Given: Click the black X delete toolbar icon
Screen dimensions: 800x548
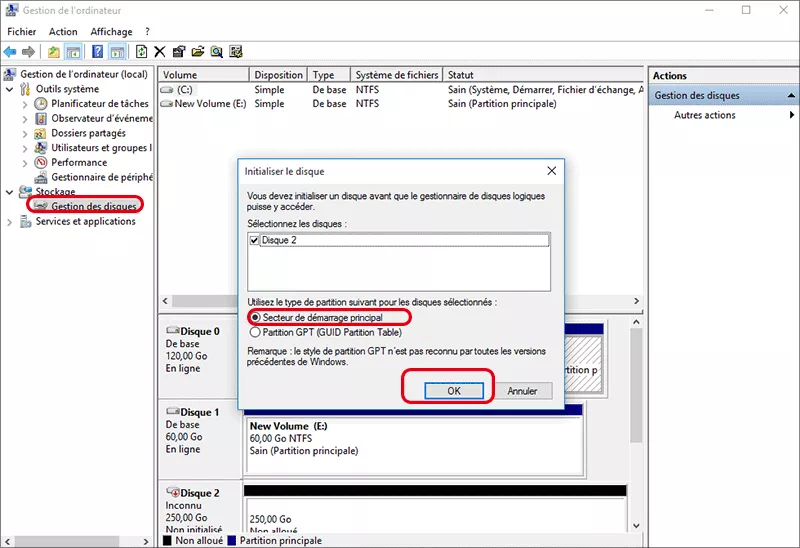Looking at the screenshot, I should [160, 51].
